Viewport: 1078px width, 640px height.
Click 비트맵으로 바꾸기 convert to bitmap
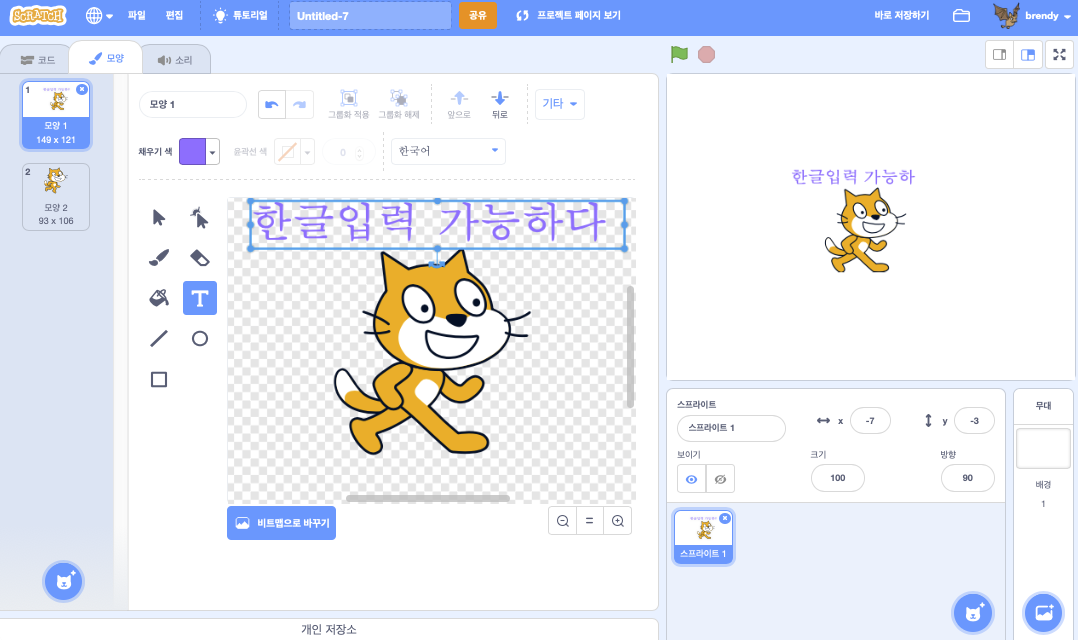click(281, 523)
